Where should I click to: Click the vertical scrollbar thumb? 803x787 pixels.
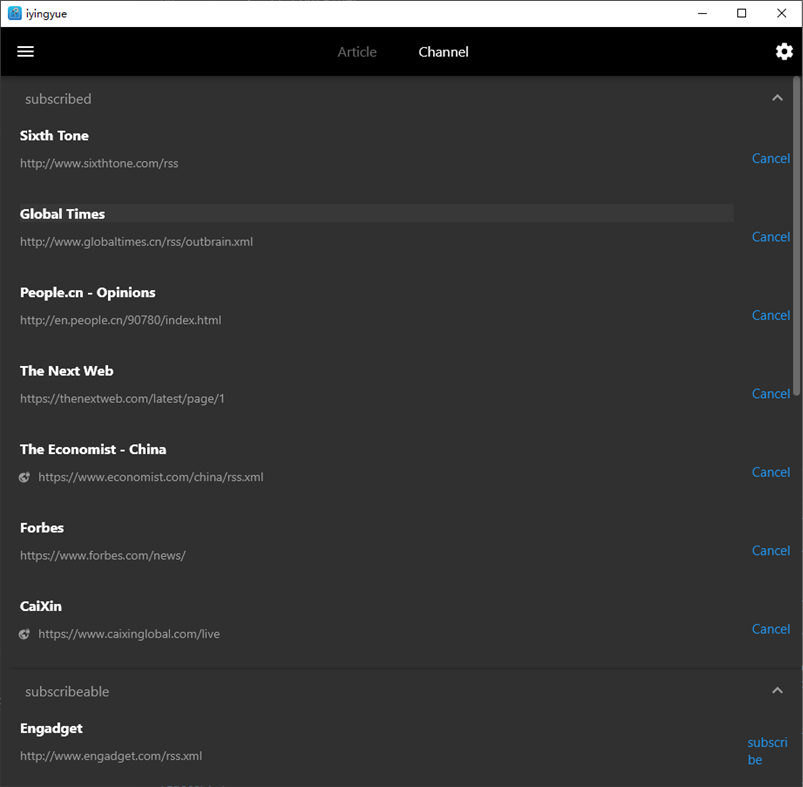(796, 236)
